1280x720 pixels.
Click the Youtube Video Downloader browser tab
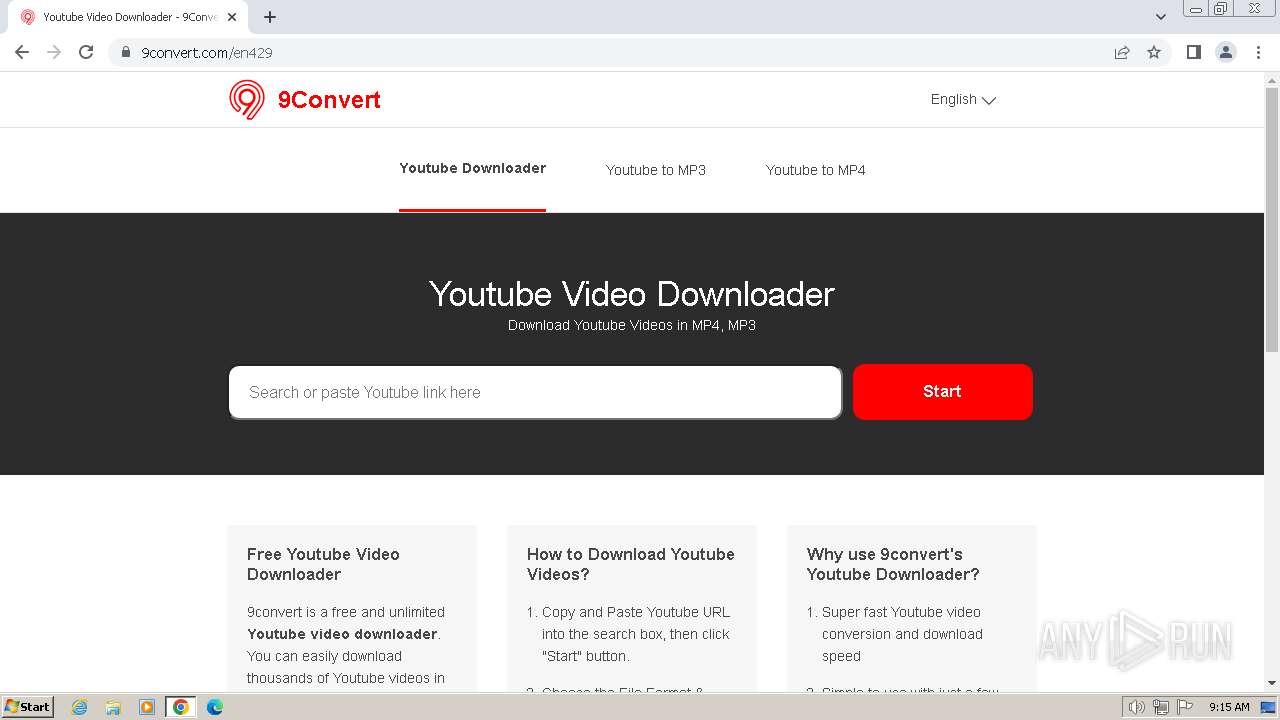coord(128,17)
